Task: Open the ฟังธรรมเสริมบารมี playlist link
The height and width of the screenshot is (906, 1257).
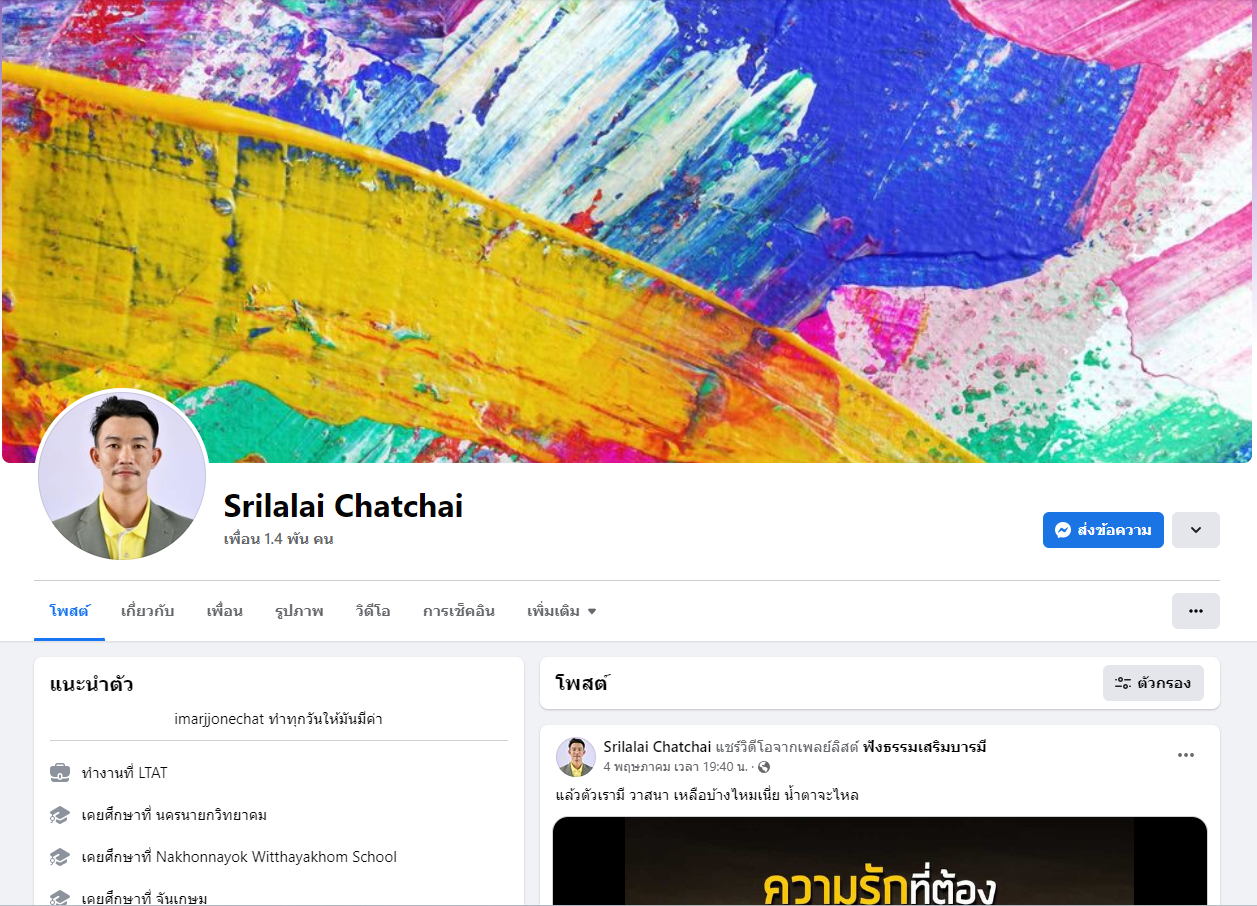Action: (924, 747)
